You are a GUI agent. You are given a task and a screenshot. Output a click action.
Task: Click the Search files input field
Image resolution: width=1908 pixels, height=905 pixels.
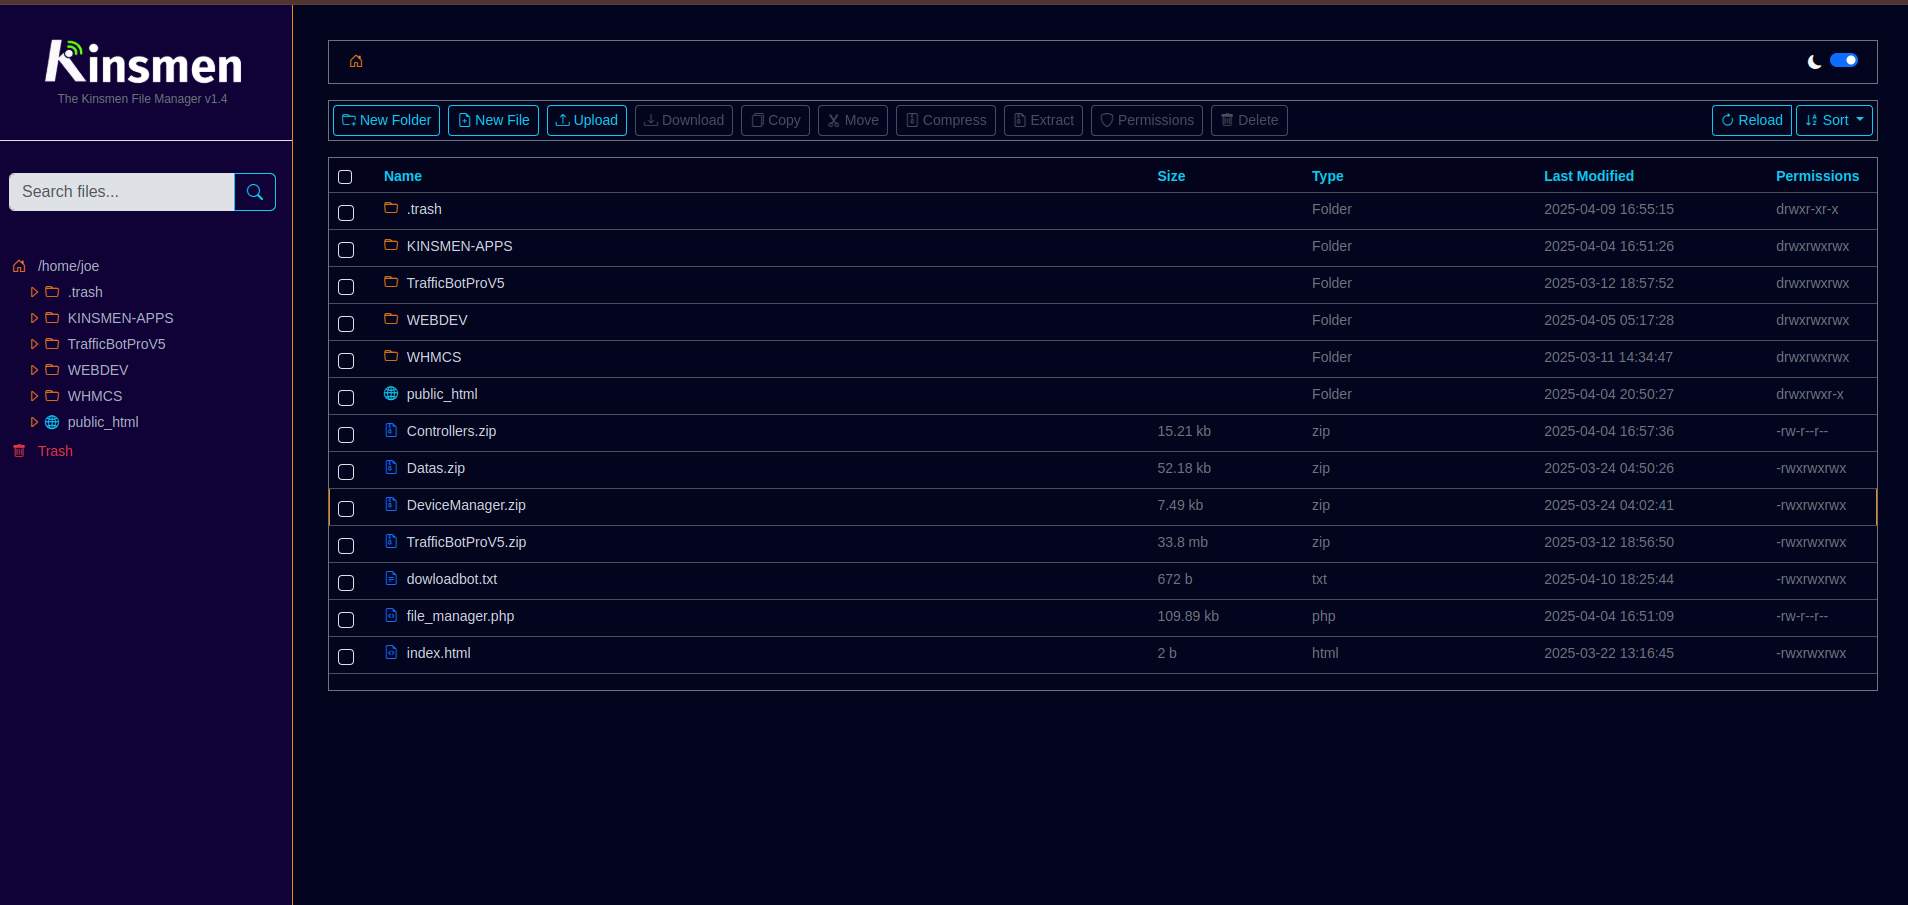click(122, 192)
